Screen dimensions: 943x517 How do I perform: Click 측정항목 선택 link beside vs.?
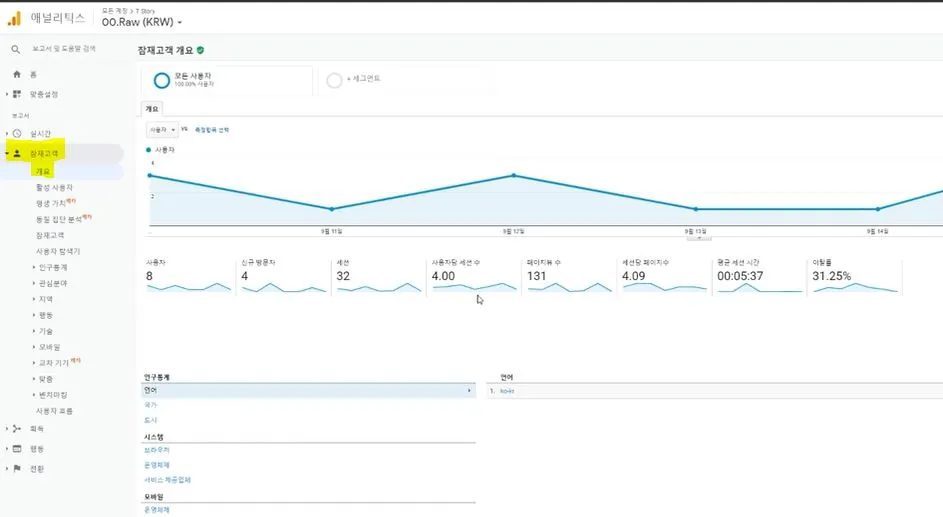click(212, 130)
